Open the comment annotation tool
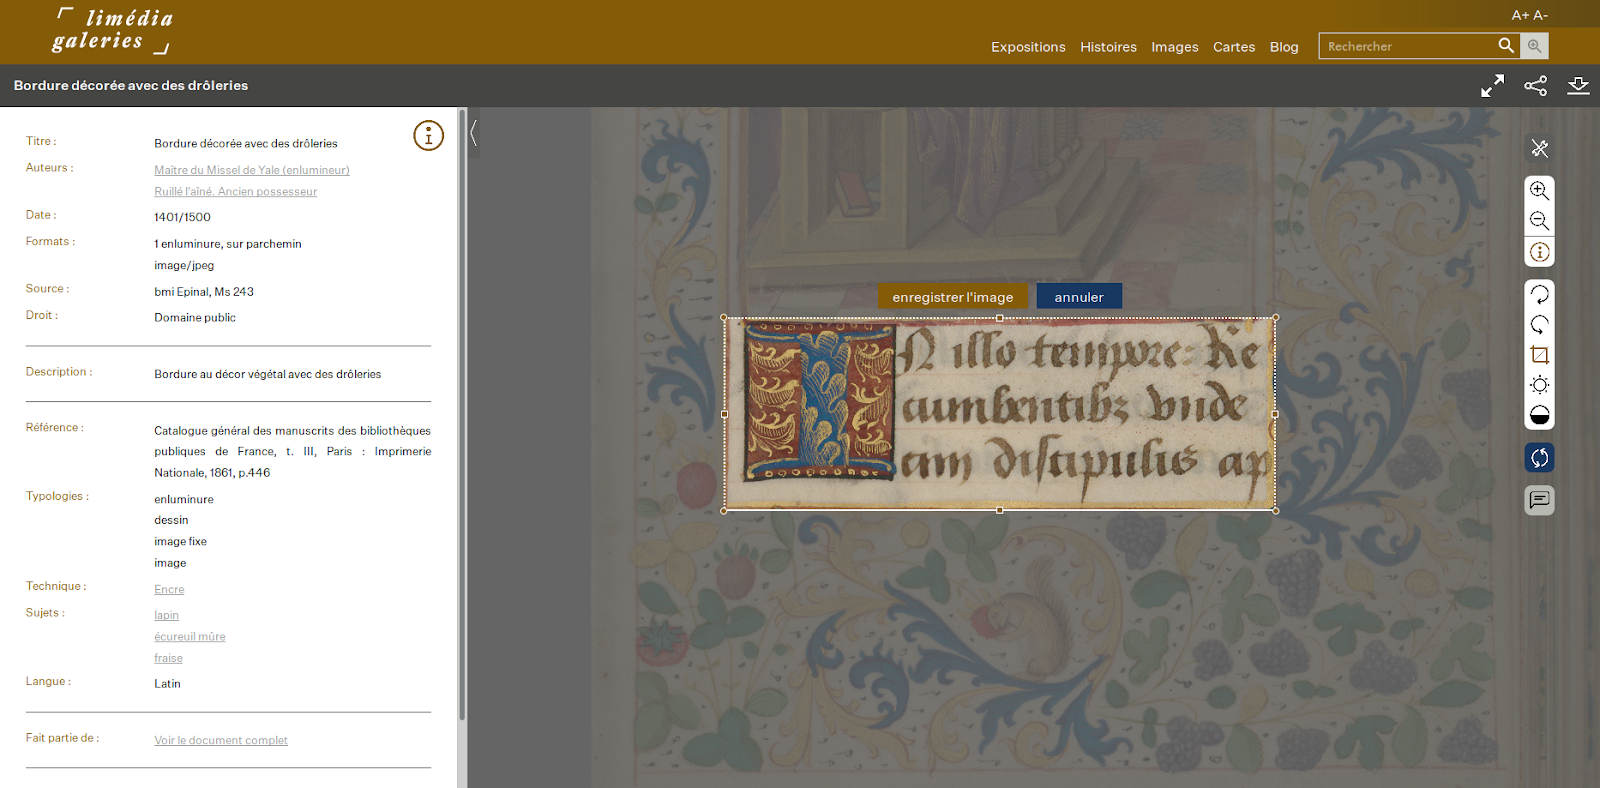The image size is (1600, 788). pos(1540,500)
